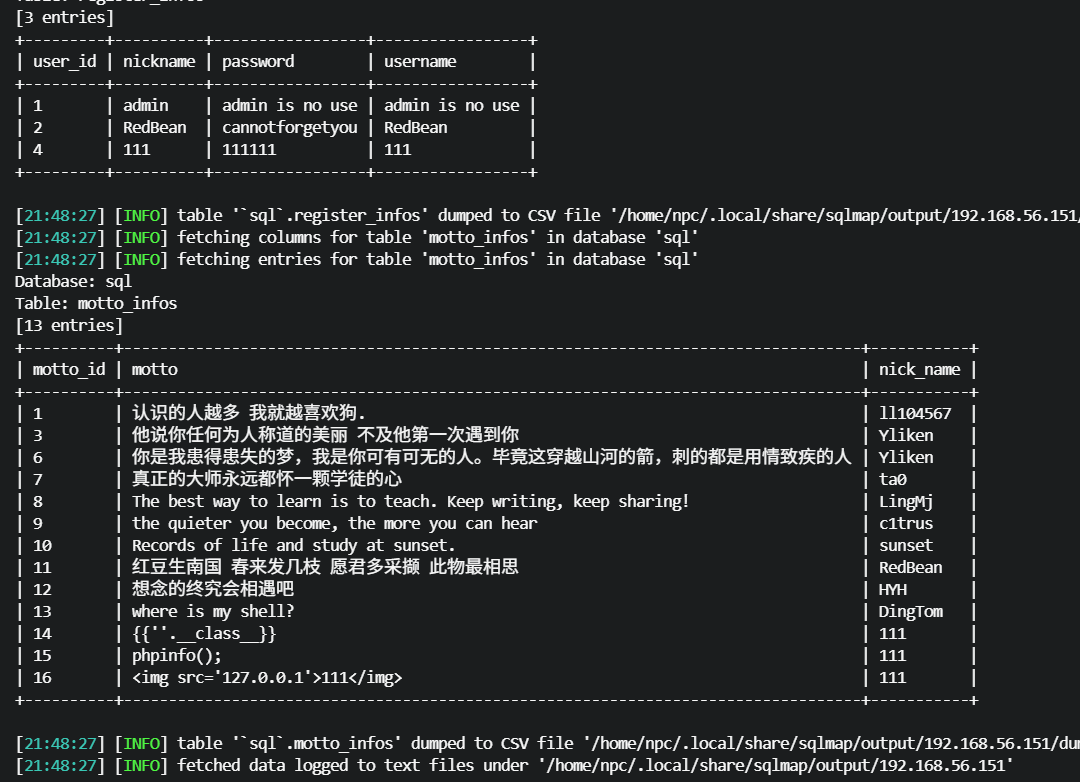The width and height of the screenshot is (1080, 782).
Task: Click the 'LingMj' nick name entry
Action: (906, 502)
